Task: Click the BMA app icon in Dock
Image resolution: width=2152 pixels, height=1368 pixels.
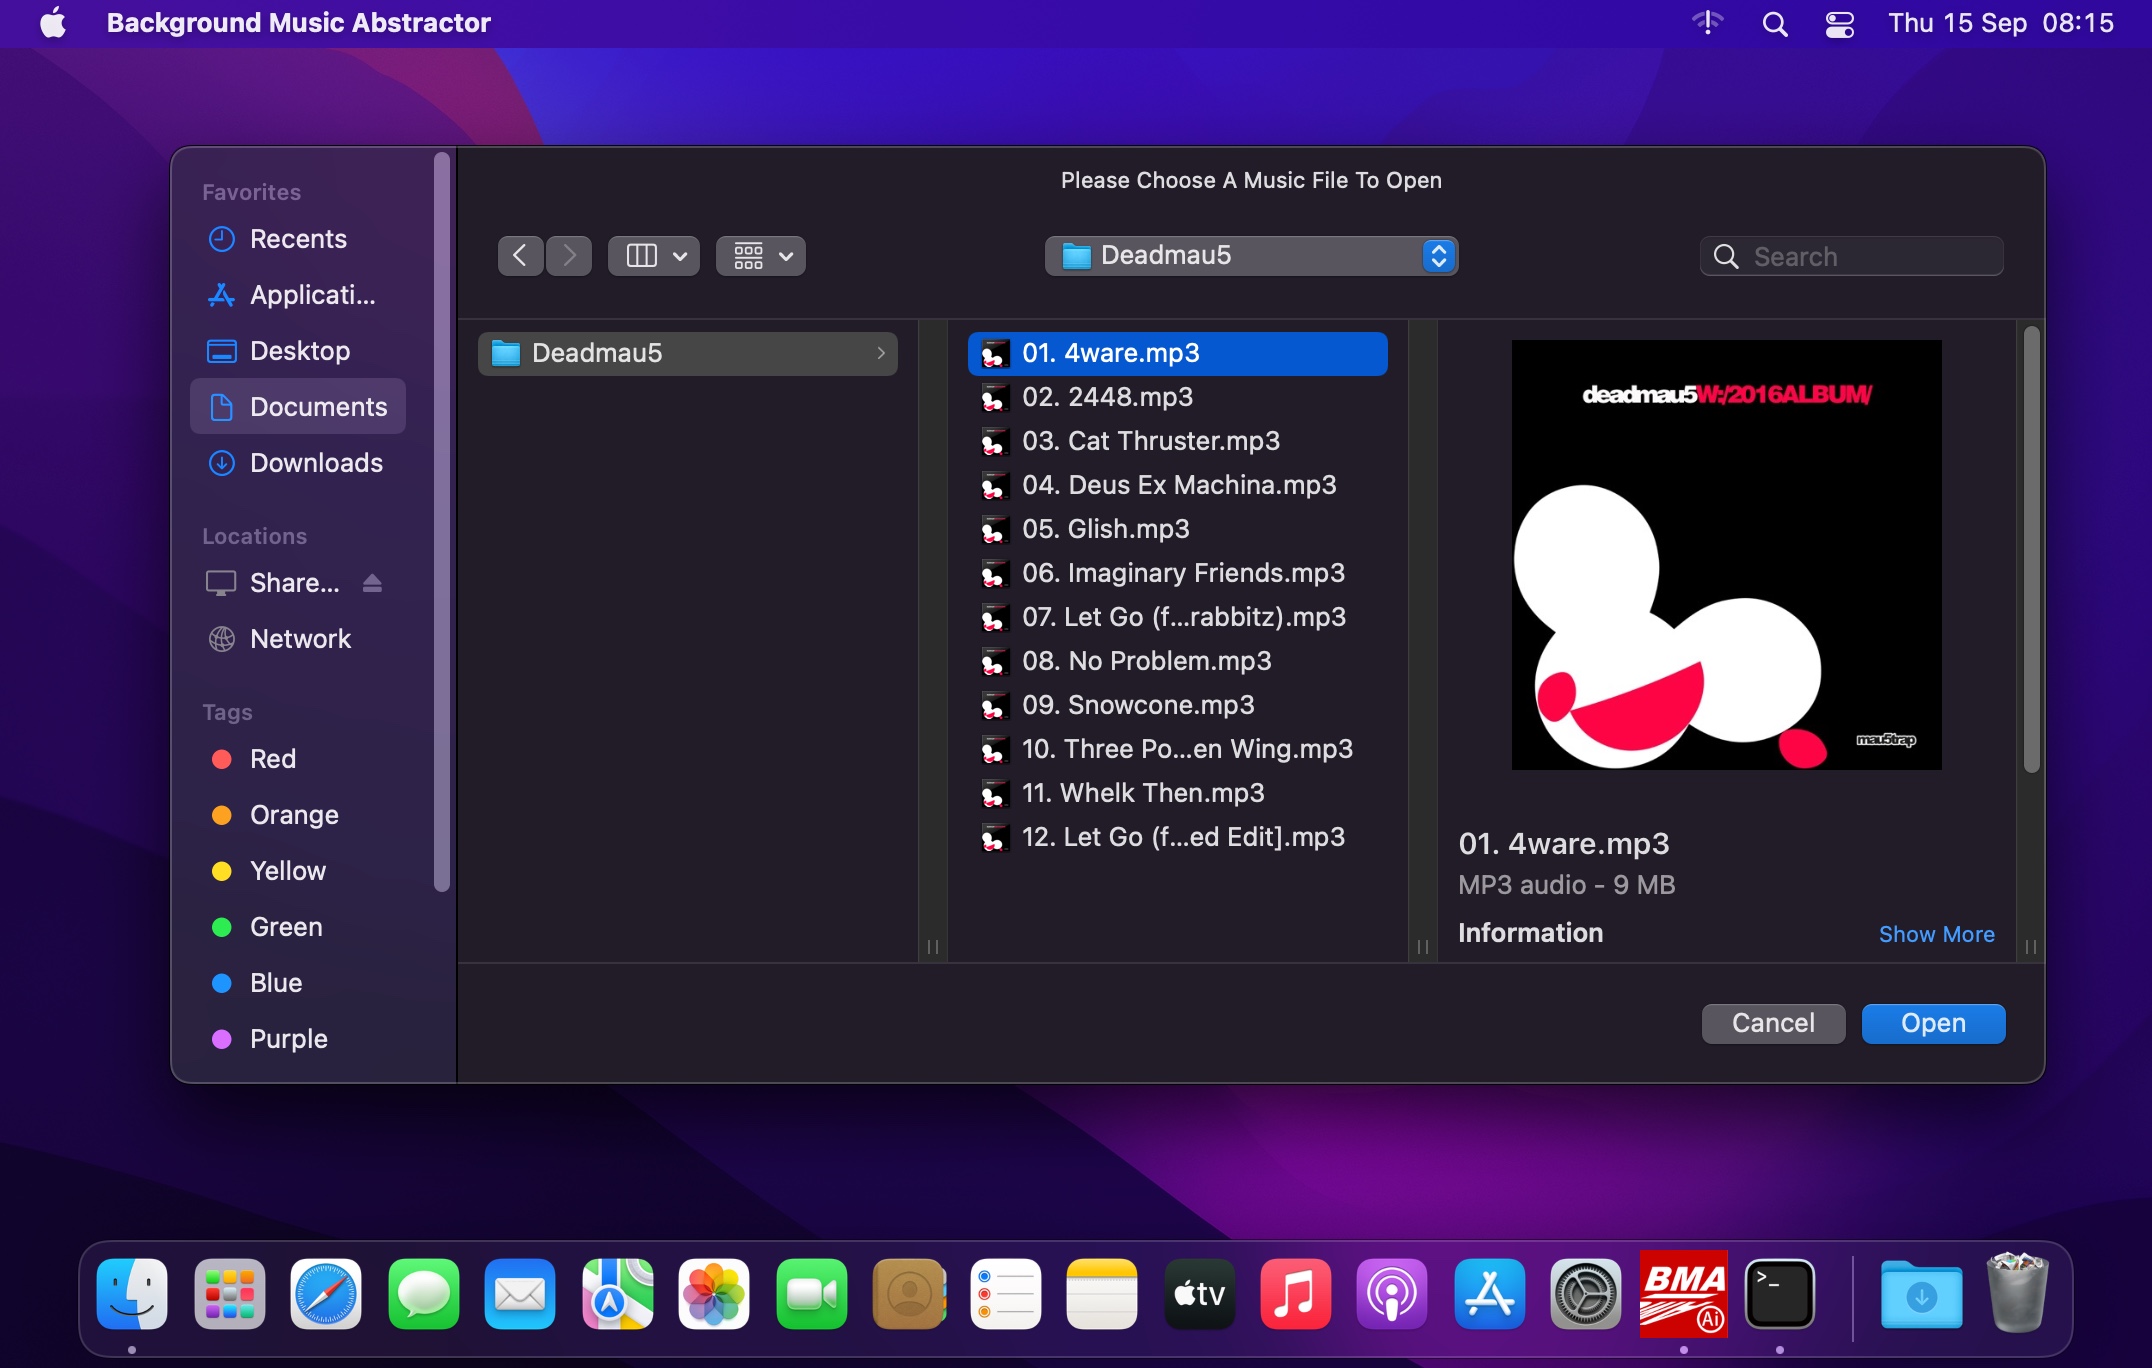Action: coord(1684,1294)
